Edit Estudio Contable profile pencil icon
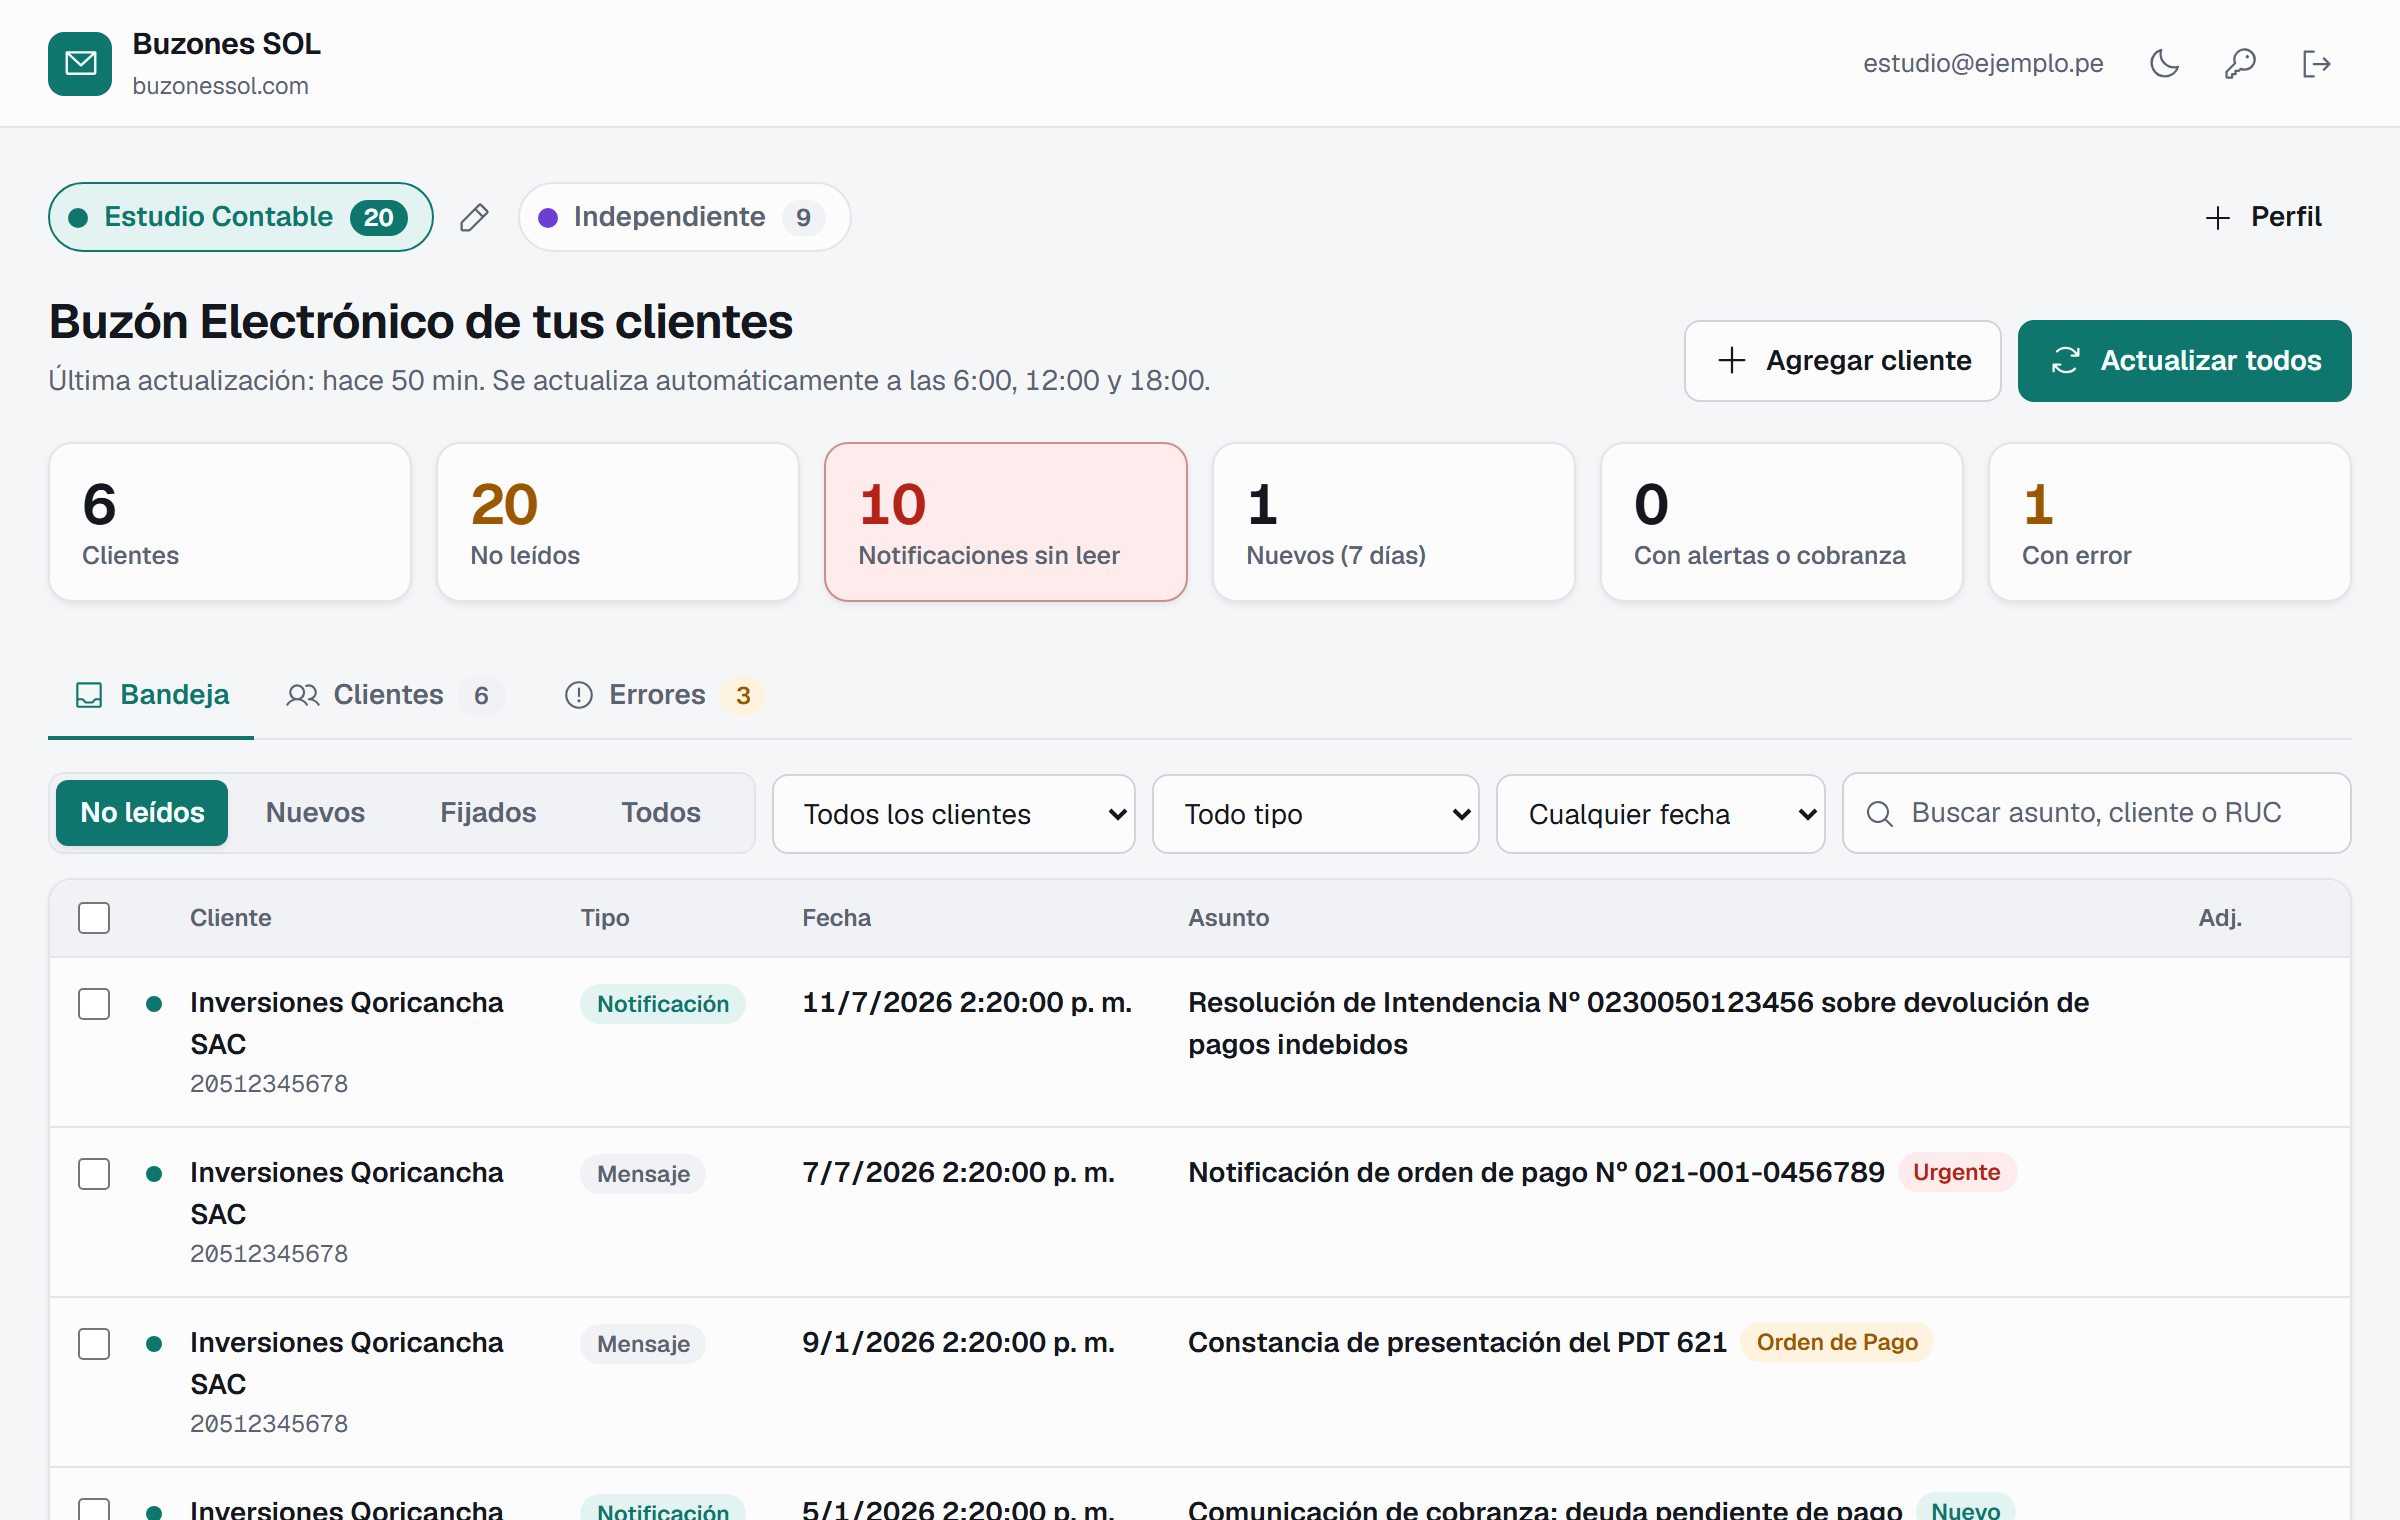The height and width of the screenshot is (1520, 2400). [x=474, y=217]
